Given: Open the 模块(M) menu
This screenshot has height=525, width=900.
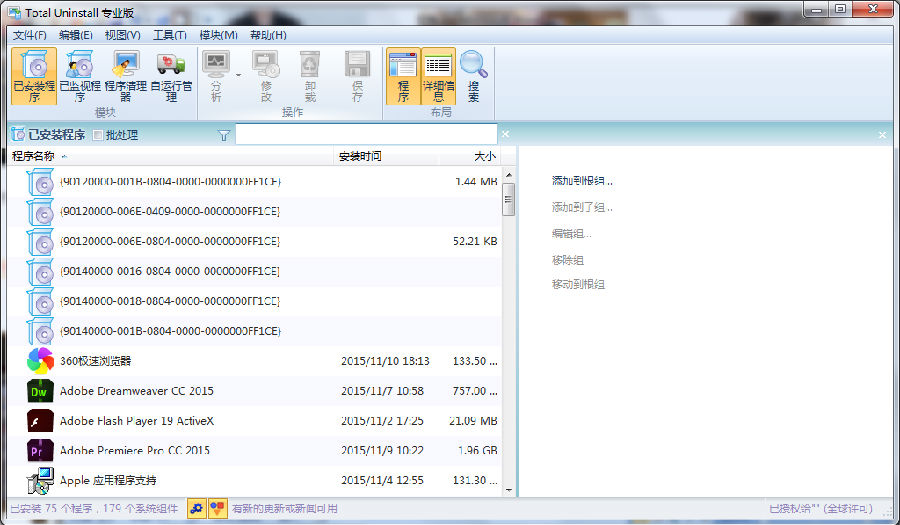Looking at the screenshot, I should pos(218,35).
